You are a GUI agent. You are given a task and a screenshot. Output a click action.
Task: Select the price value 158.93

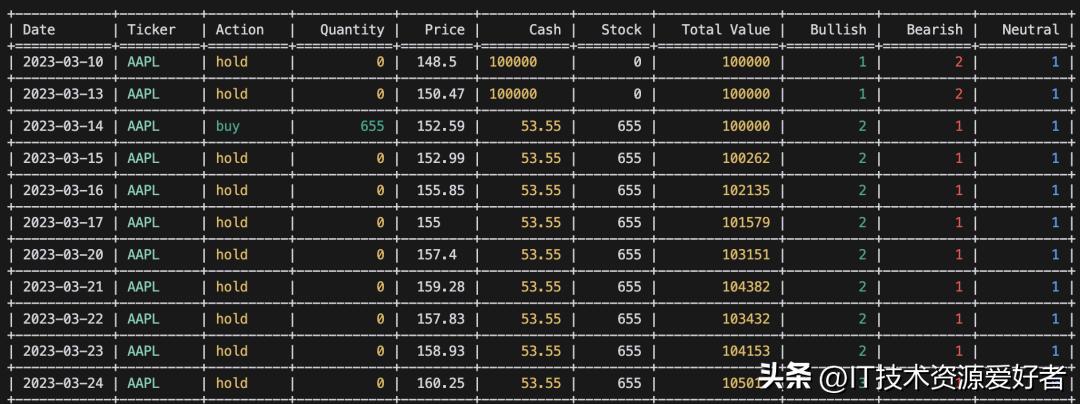click(440, 350)
